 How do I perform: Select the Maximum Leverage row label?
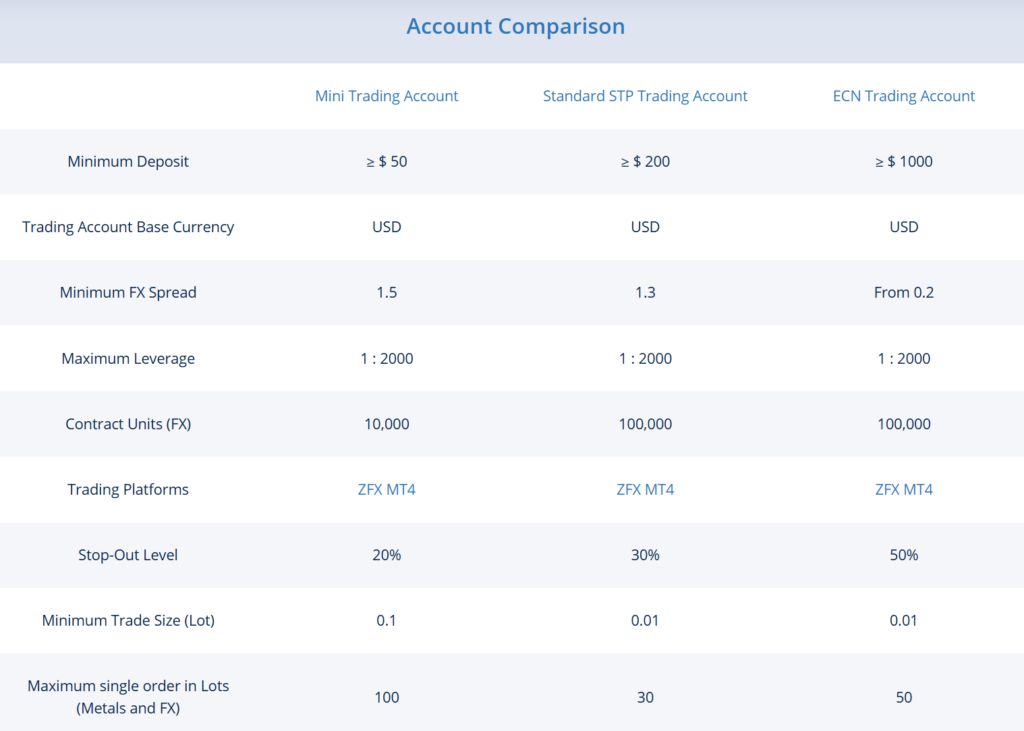click(128, 358)
